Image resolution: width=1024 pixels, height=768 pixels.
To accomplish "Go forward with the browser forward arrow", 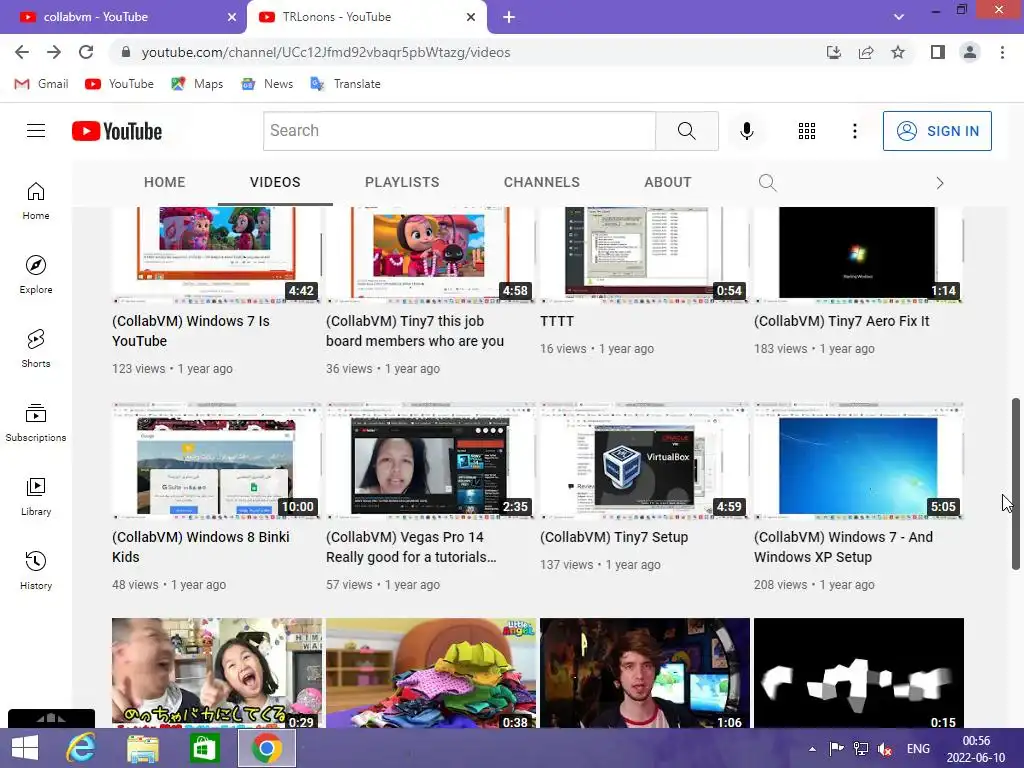I will (54, 52).
